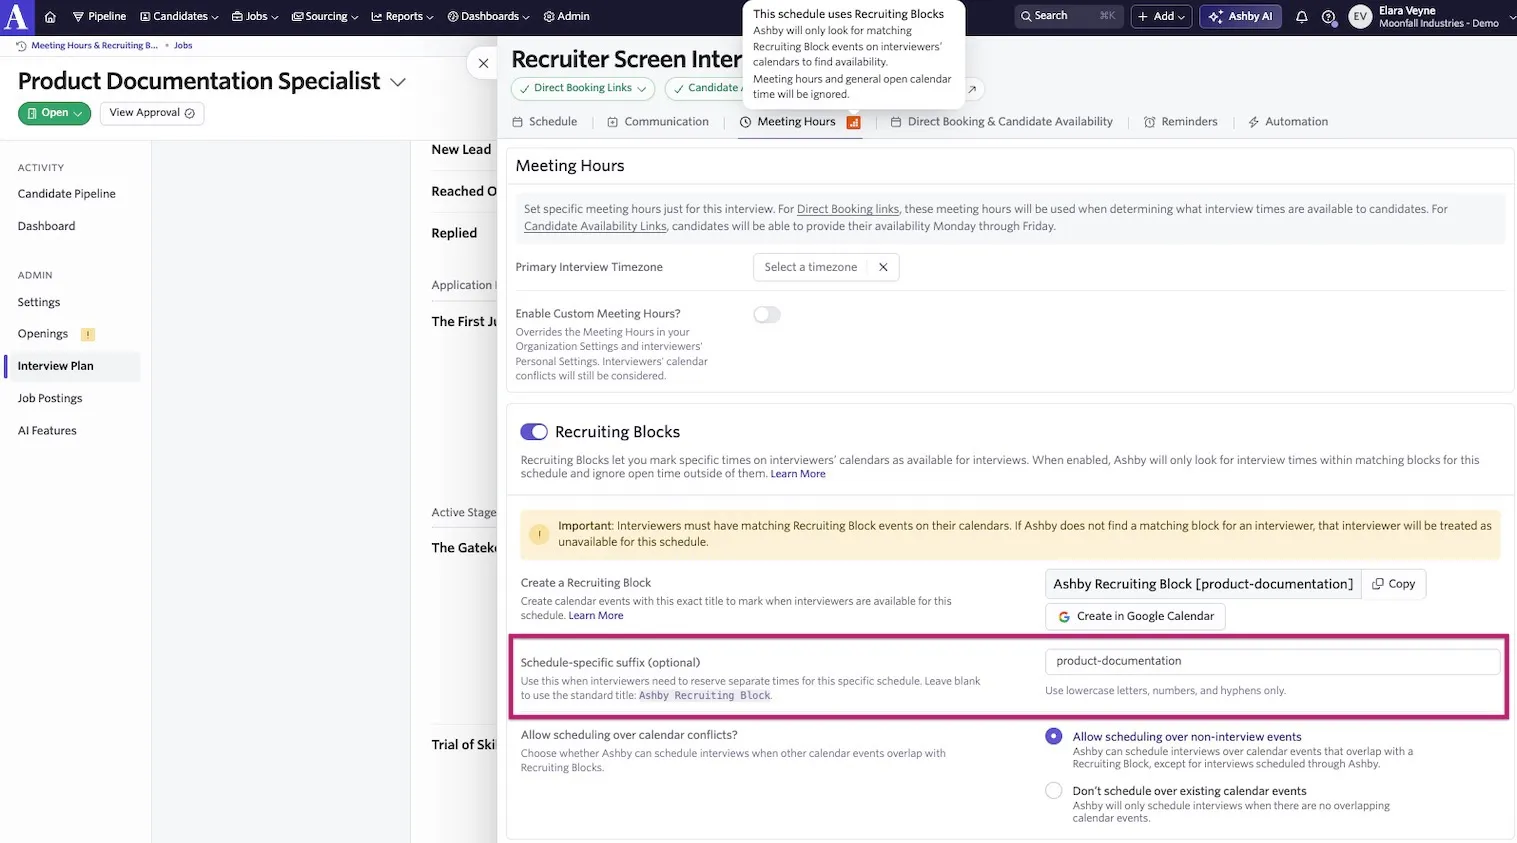Close the Recruiter Screen interview panel
The image size is (1517, 843).
click(483, 63)
